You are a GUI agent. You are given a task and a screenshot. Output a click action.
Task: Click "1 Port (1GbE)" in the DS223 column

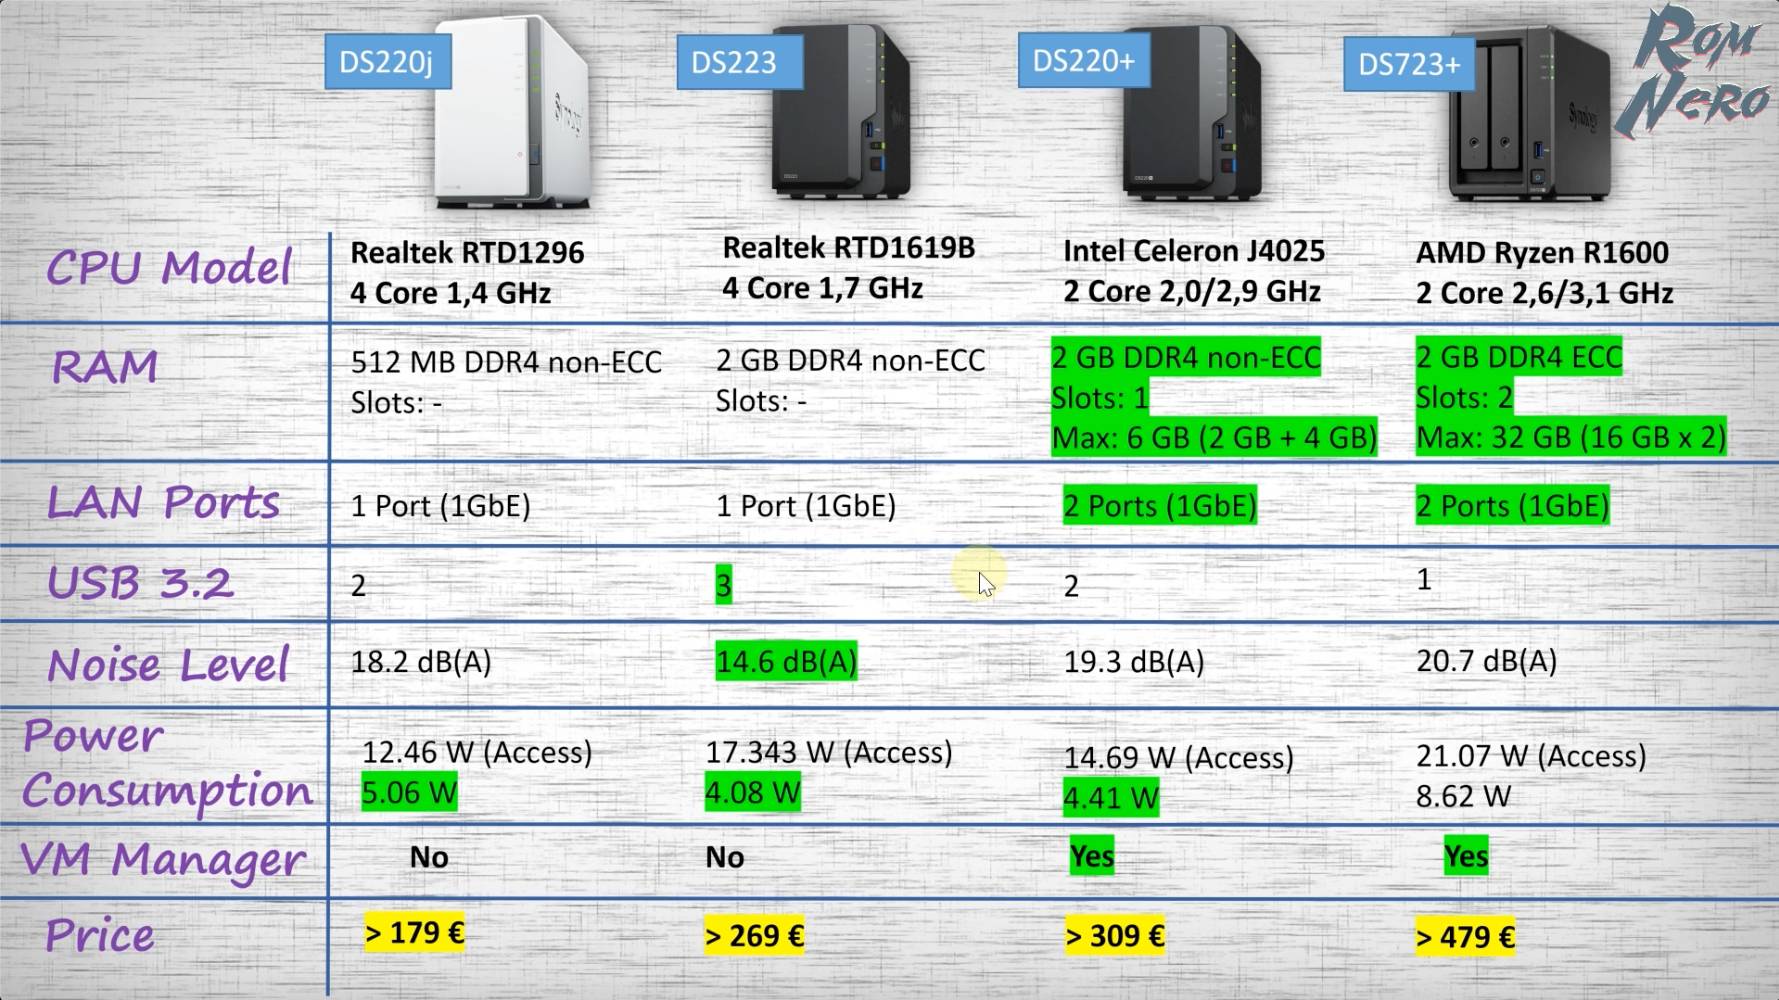(x=806, y=506)
